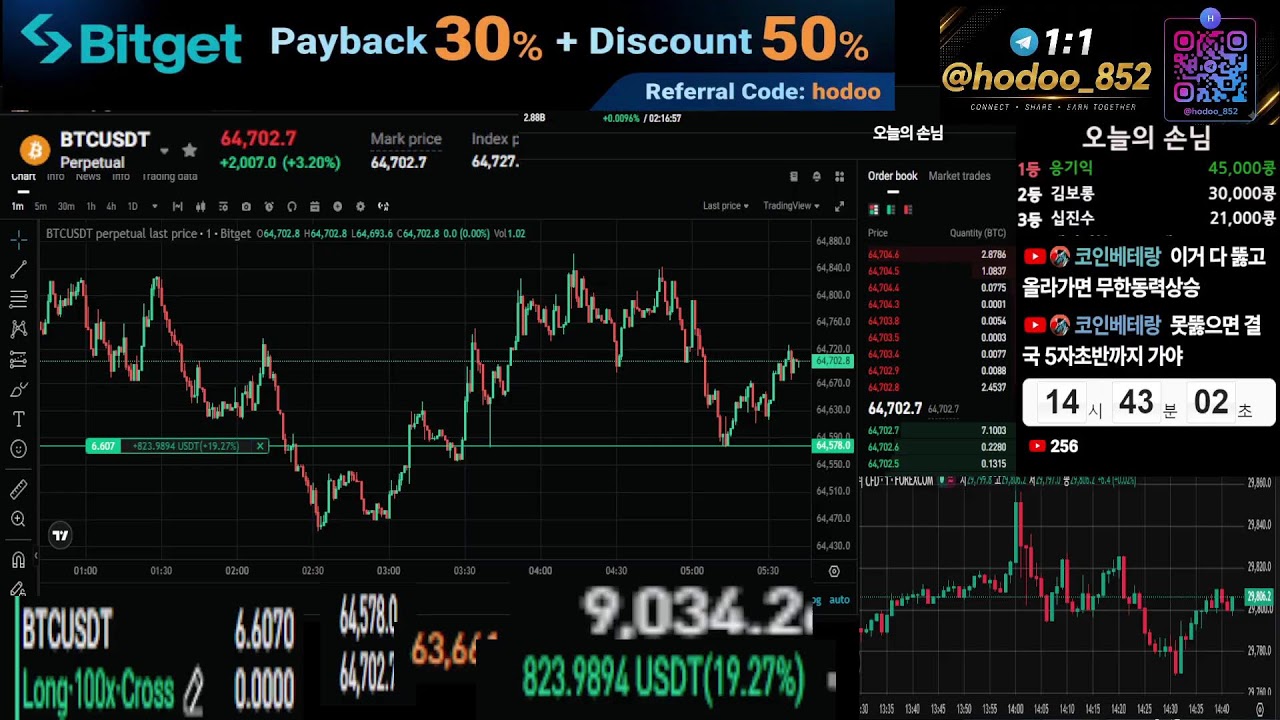Edit the Long 100x Cross leverage pencil
The image size is (1280, 720).
pyautogui.click(x=192, y=690)
